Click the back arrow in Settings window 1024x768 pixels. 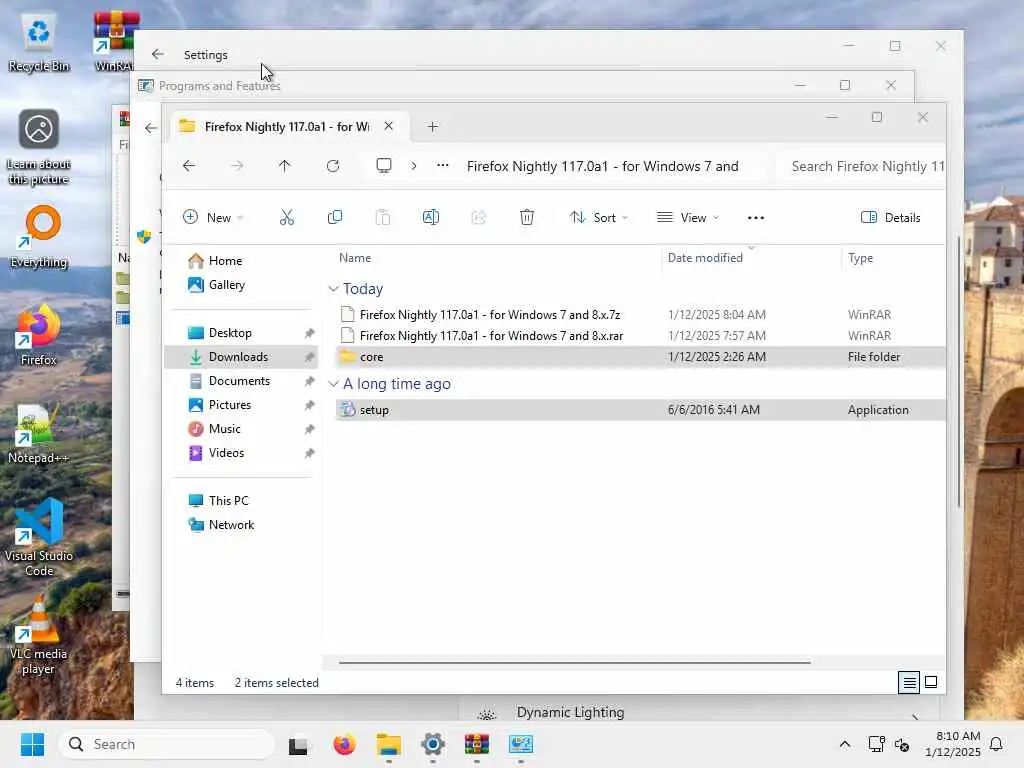click(x=157, y=54)
